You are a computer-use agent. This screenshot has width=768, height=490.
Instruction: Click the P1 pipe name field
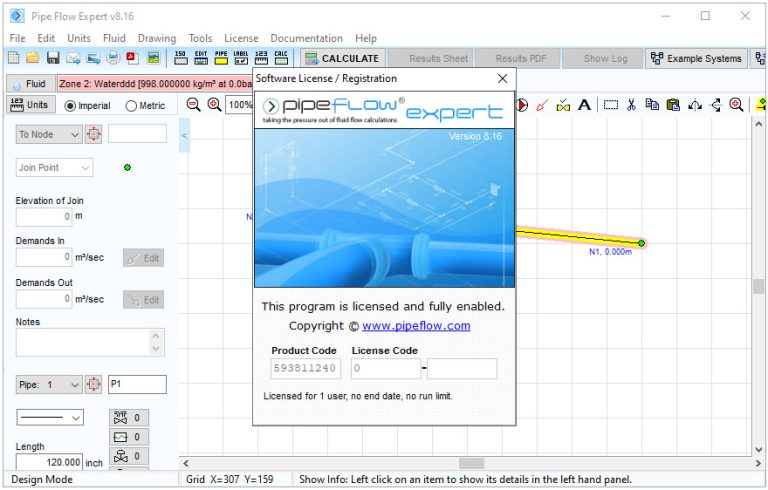click(137, 384)
